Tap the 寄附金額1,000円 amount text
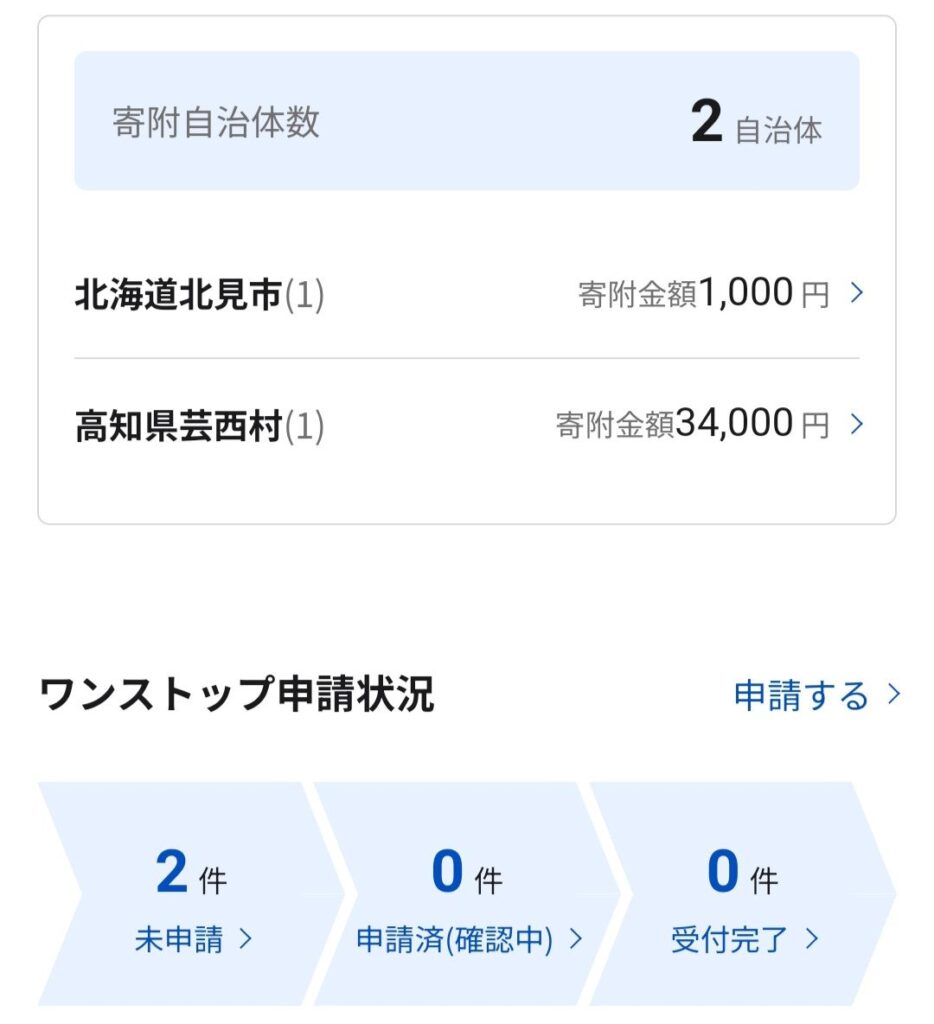 coord(703,294)
